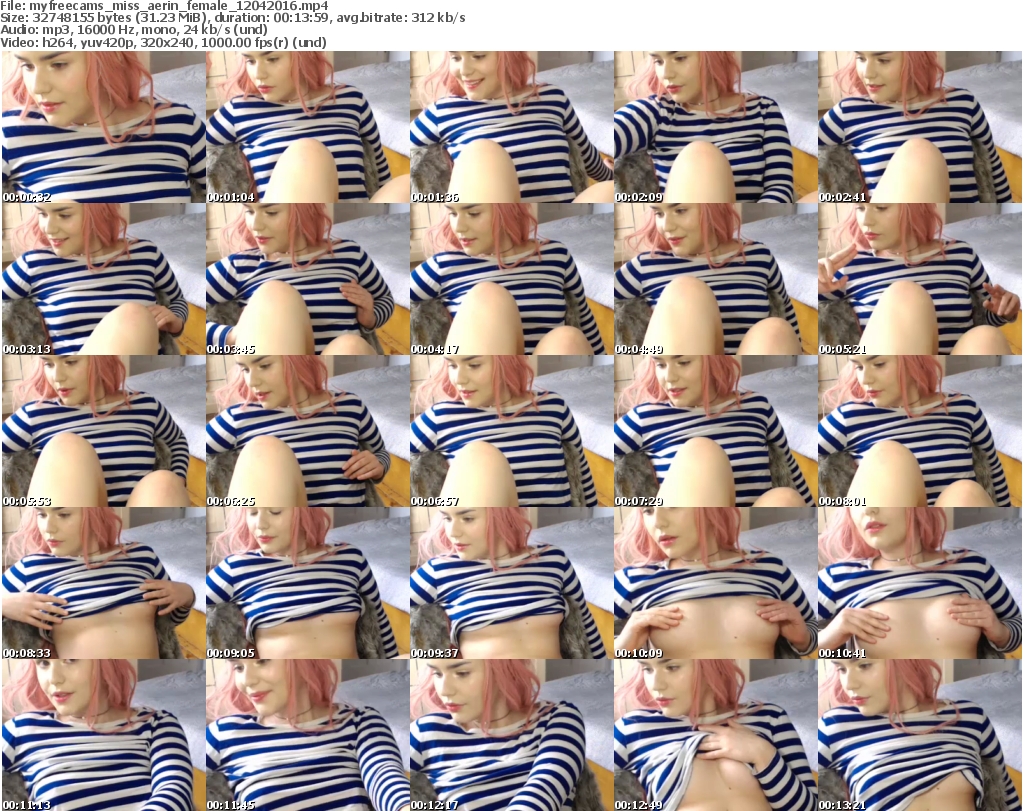Screen dimensions: 1024x811
Task: Click the frame labeled 00:07:29
Action: [x=715, y=432]
